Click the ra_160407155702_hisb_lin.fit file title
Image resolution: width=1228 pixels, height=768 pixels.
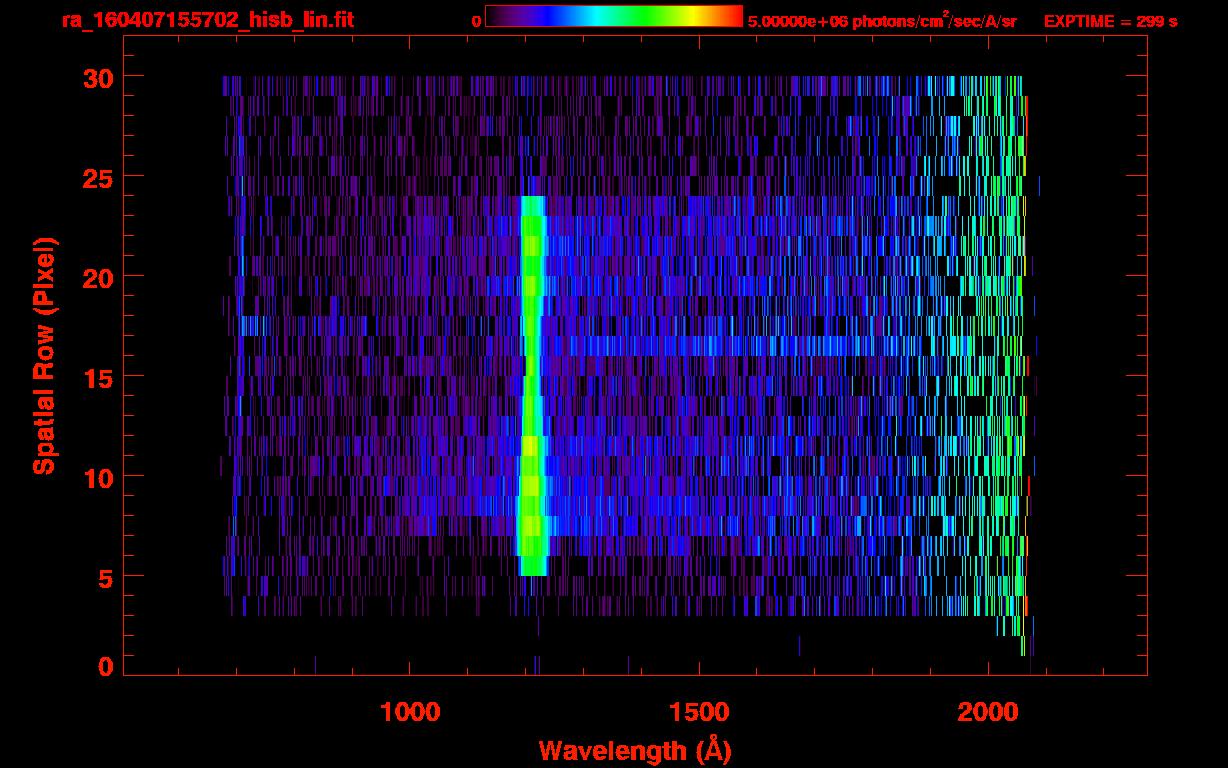(x=207, y=20)
